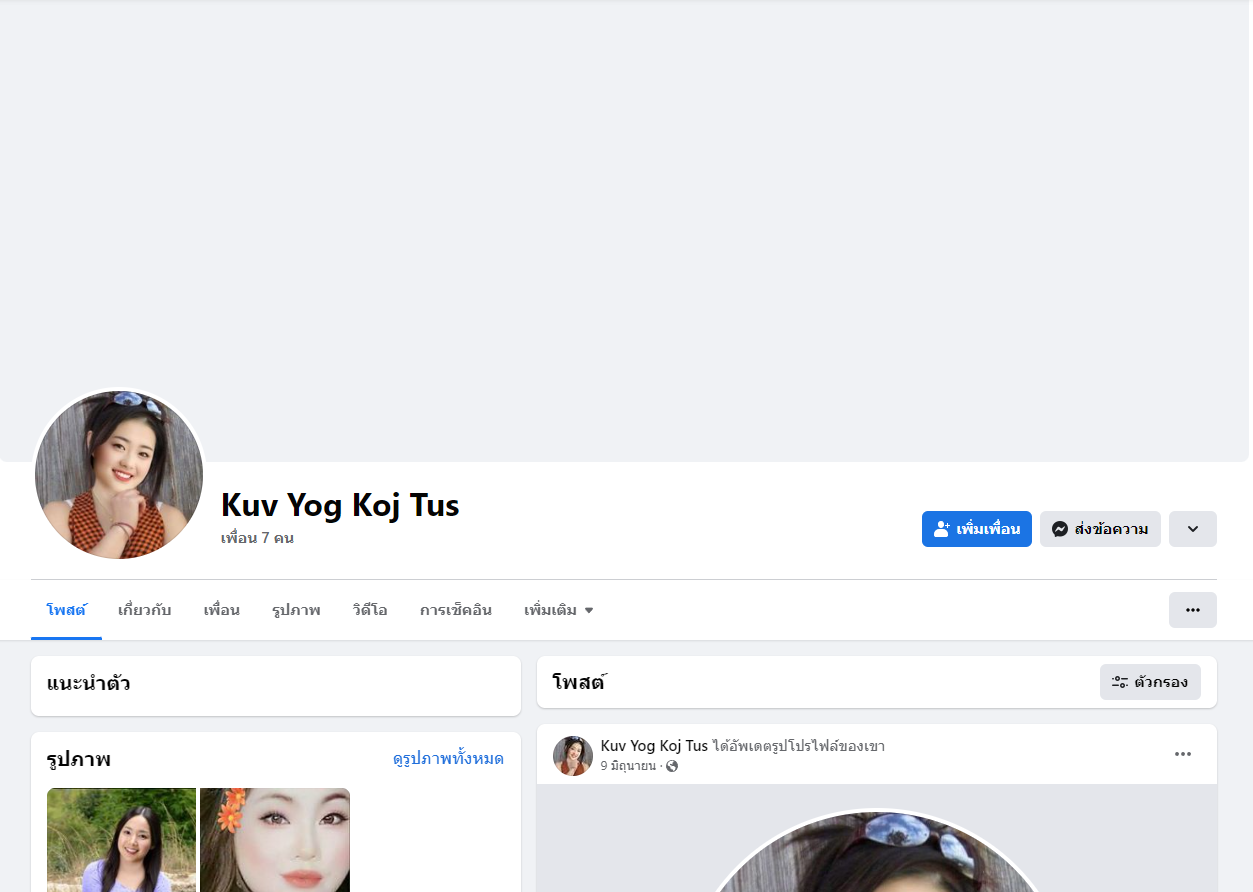Click the Messenger icon in the message button
Viewport: 1253px width, 892px height.
coord(1060,529)
